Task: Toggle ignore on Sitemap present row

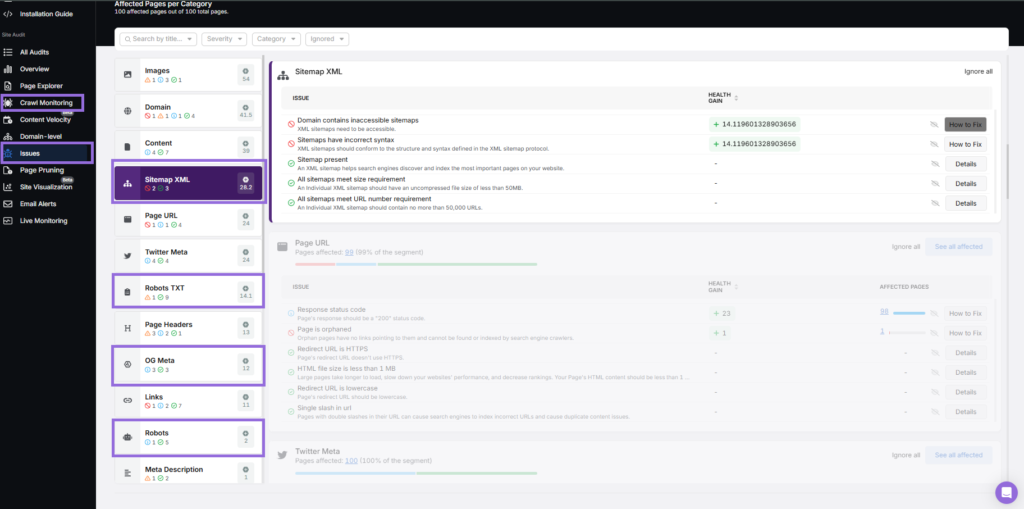Action: pos(934,163)
